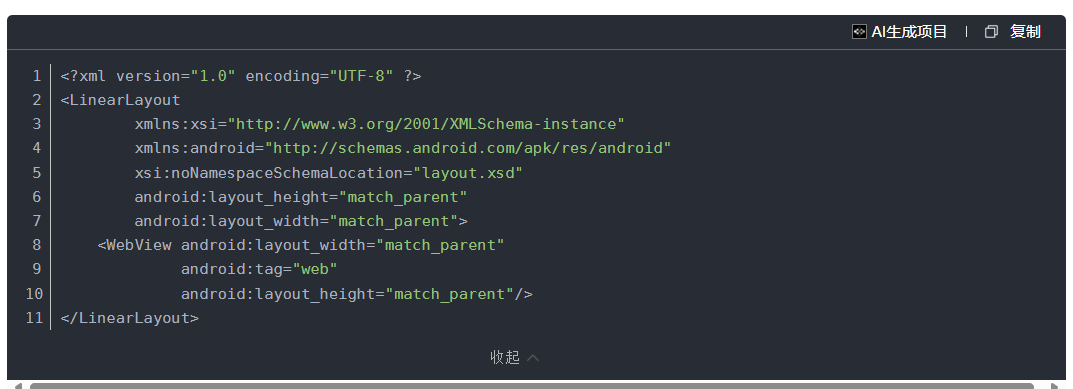The width and height of the screenshot is (1073, 389).
Task: Click the upward chevron next to 收起
Action: point(533,357)
